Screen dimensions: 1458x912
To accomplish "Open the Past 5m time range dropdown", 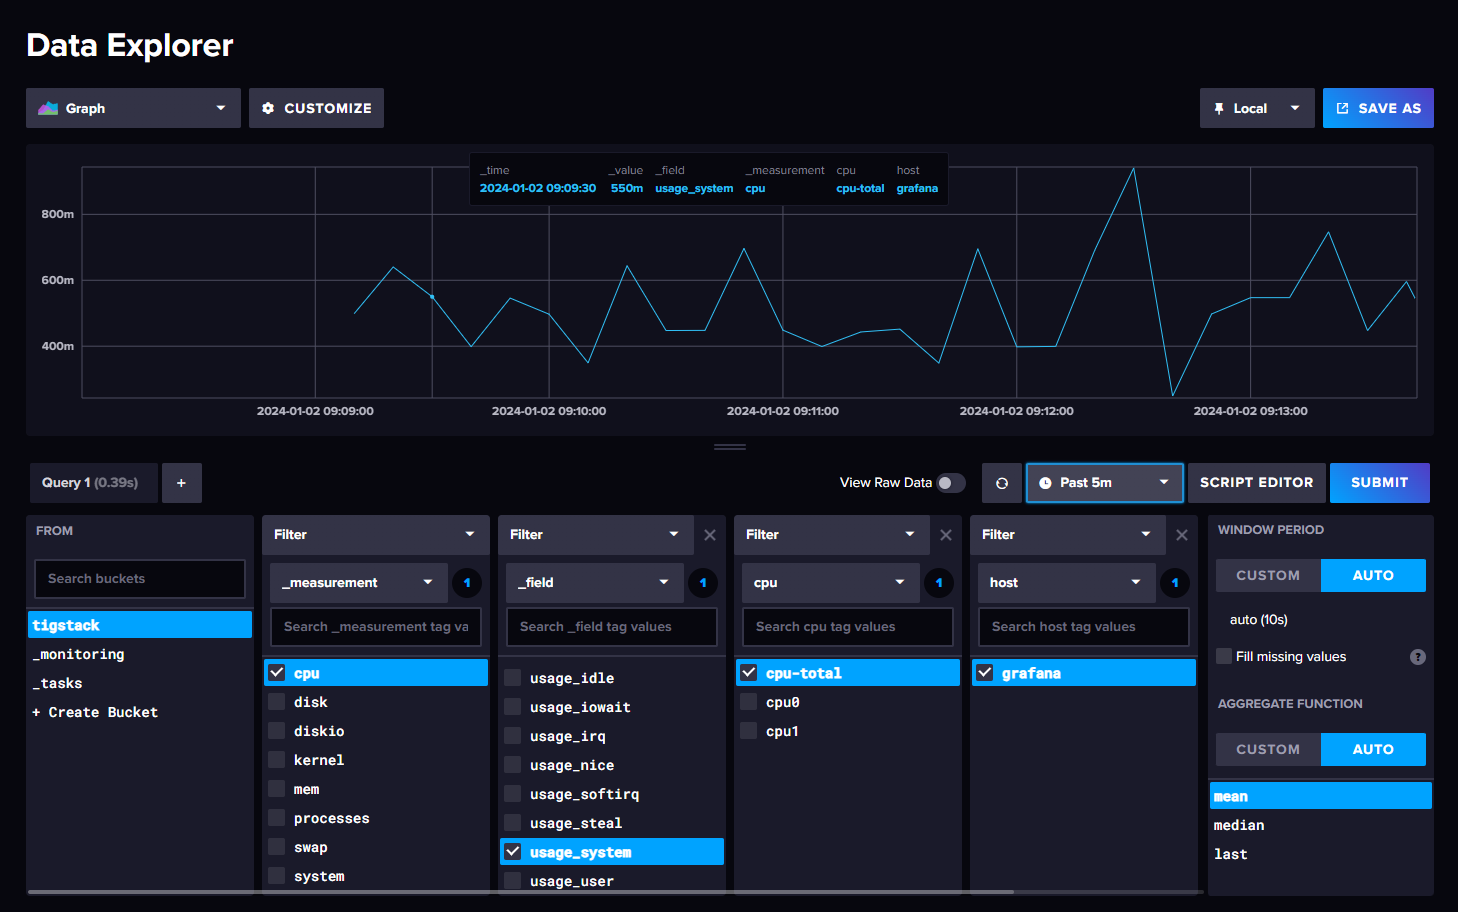I will point(1104,482).
